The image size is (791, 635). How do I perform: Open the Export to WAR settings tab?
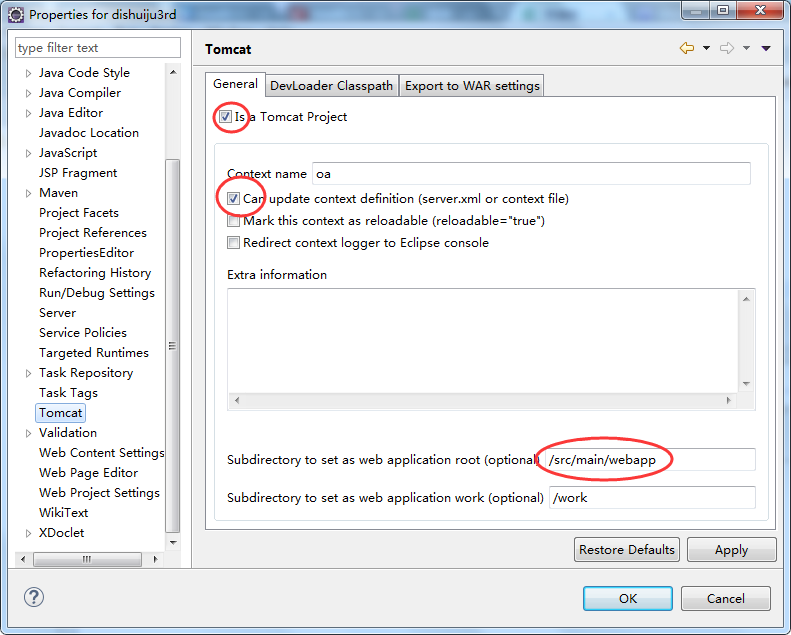click(472, 86)
